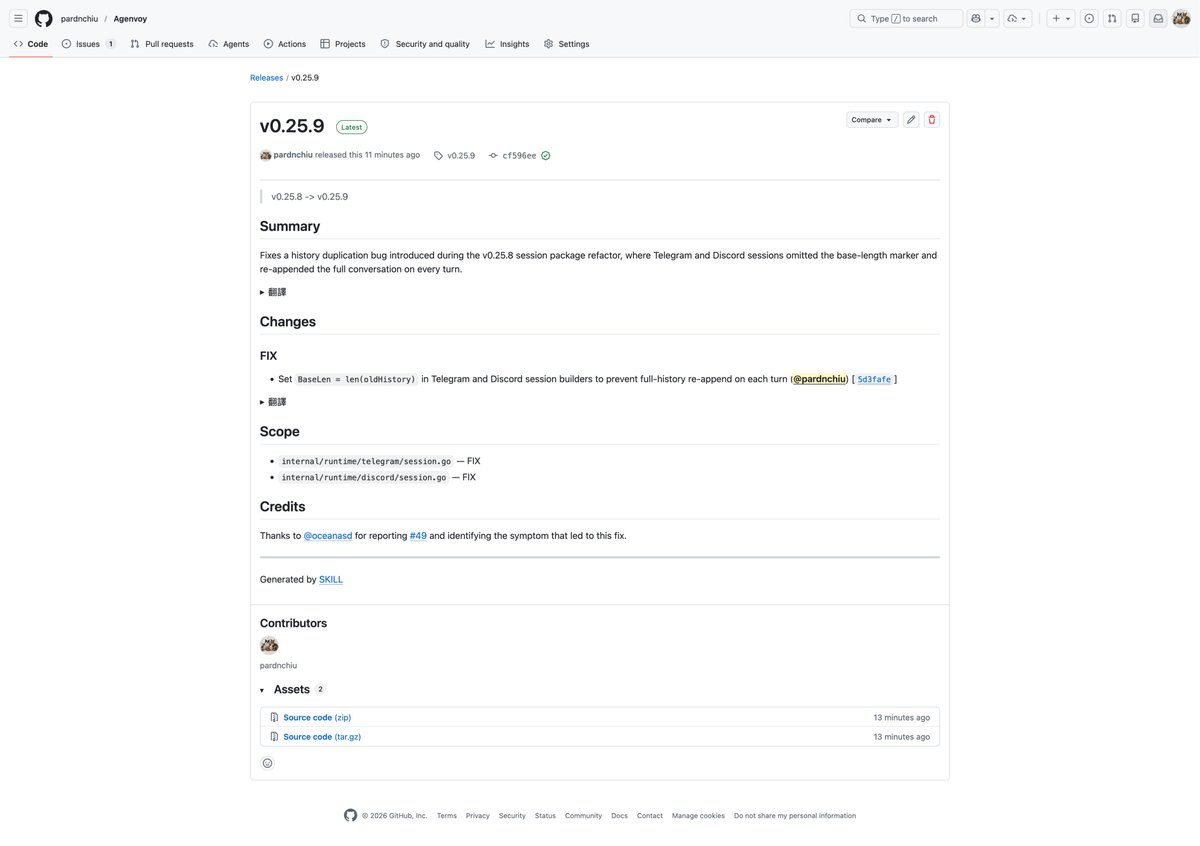The width and height of the screenshot is (1200, 846).
Task: Open the Security footer link
Action: click(512, 816)
